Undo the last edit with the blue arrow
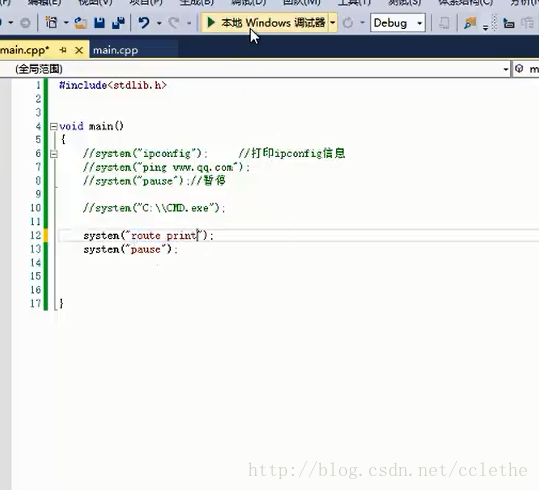This screenshot has height=490, width=539. coord(144,23)
